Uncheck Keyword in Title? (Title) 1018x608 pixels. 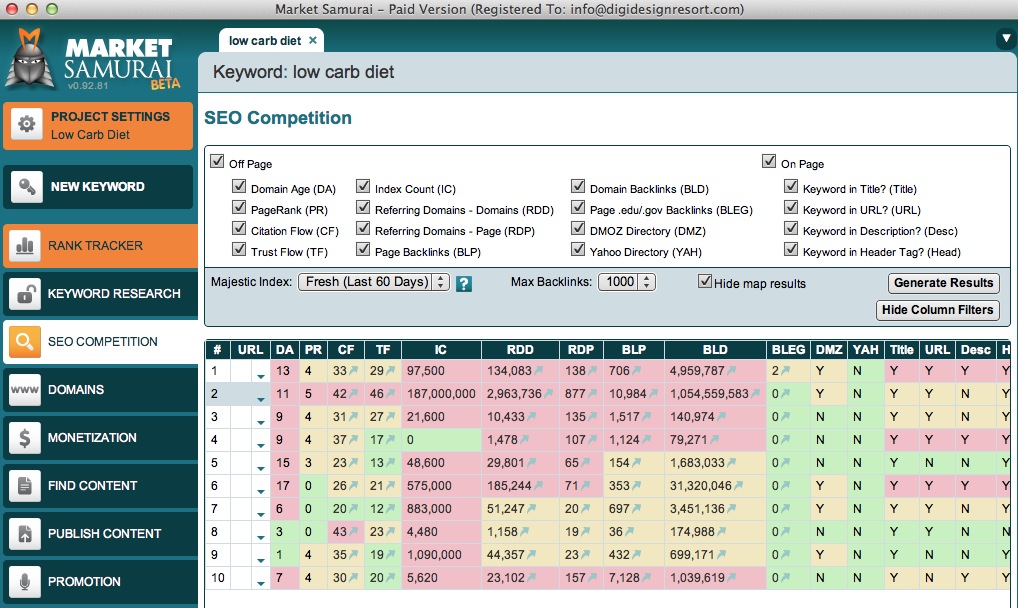point(791,186)
